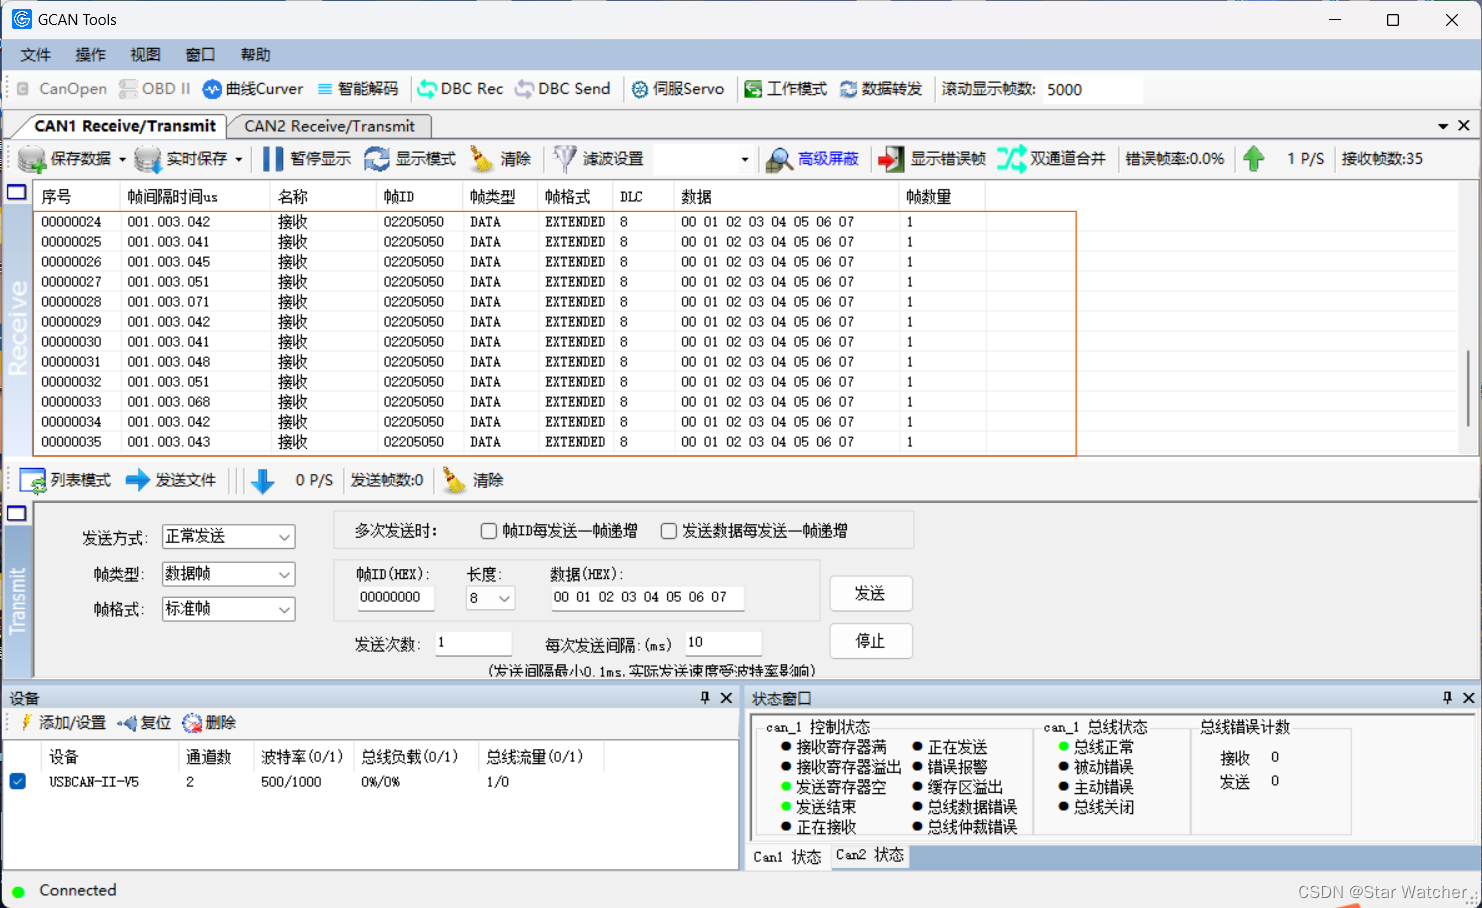
Task: Click the 每次发送间隔 input field
Action: coord(723,643)
